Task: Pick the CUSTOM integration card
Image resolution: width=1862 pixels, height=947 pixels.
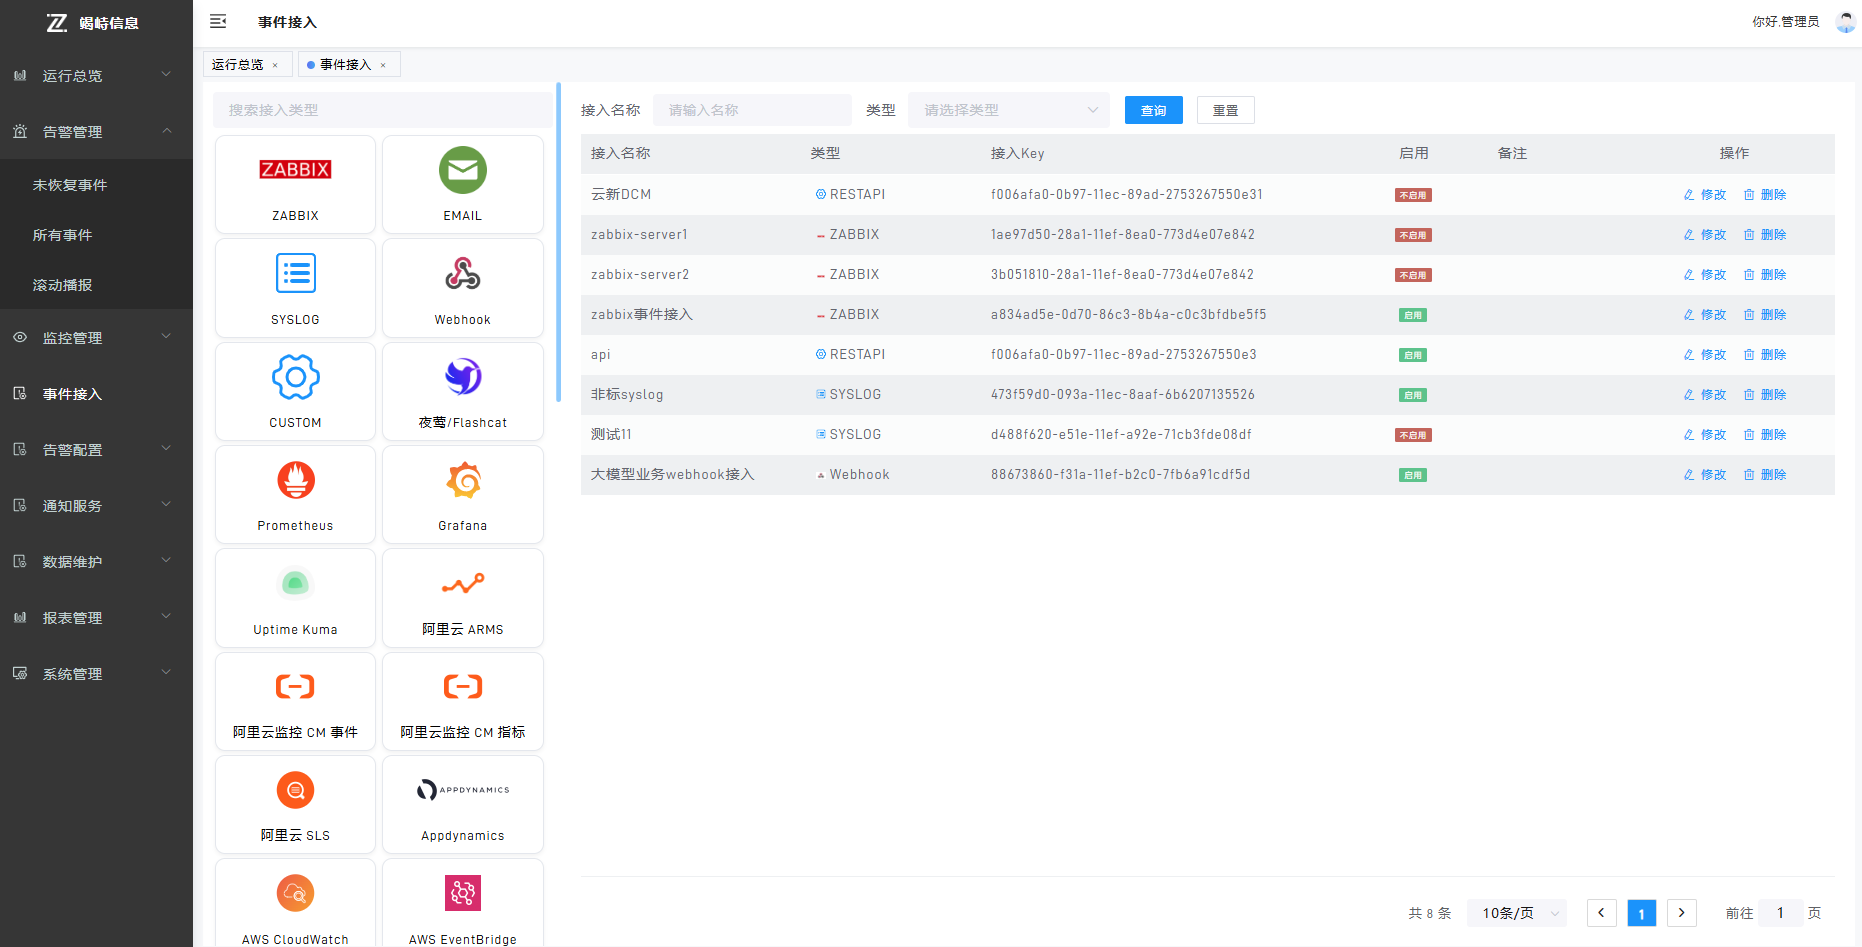Action: click(295, 391)
